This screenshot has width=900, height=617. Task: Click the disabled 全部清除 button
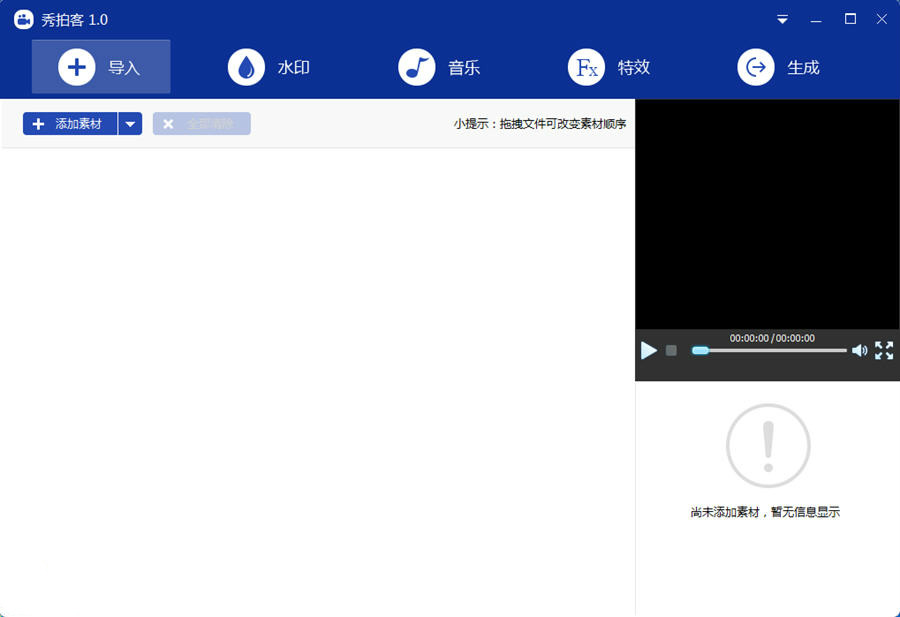[201, 124]
